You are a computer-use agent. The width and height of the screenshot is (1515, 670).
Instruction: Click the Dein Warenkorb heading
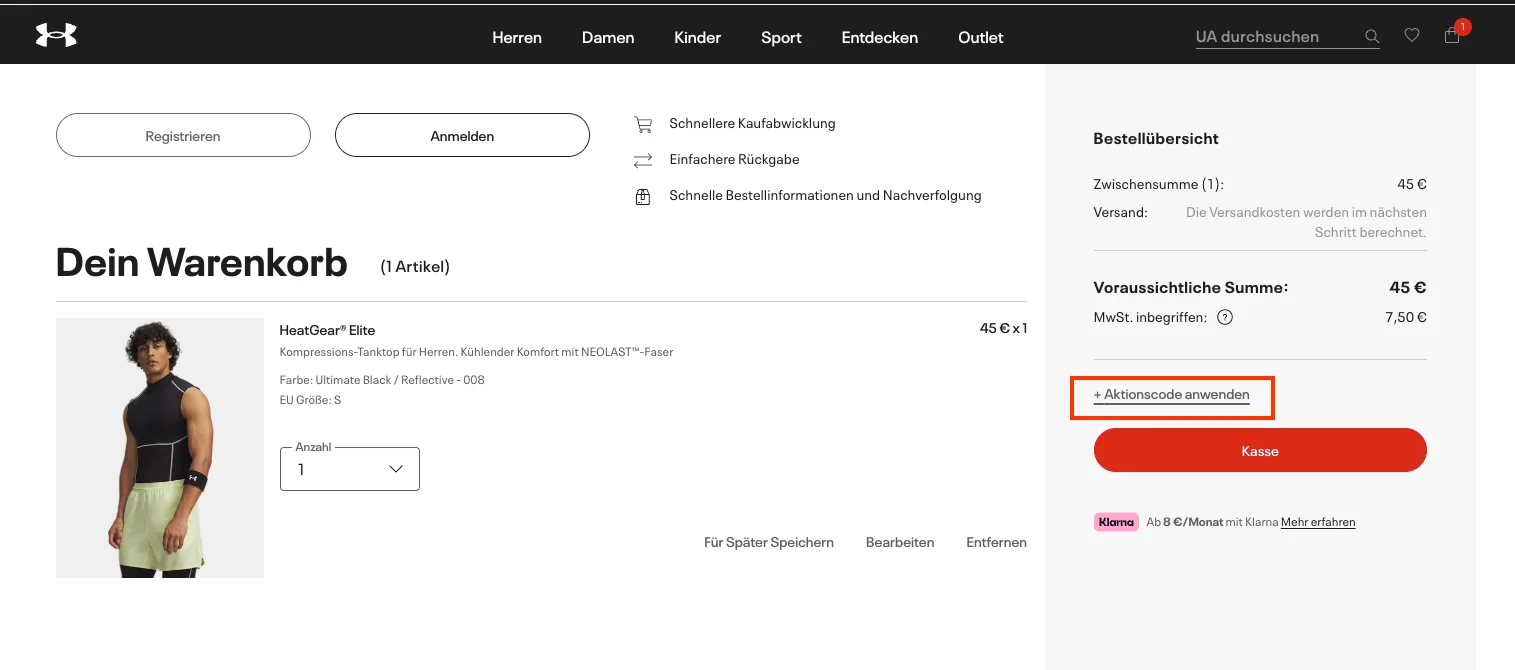[x=202, y=263]
